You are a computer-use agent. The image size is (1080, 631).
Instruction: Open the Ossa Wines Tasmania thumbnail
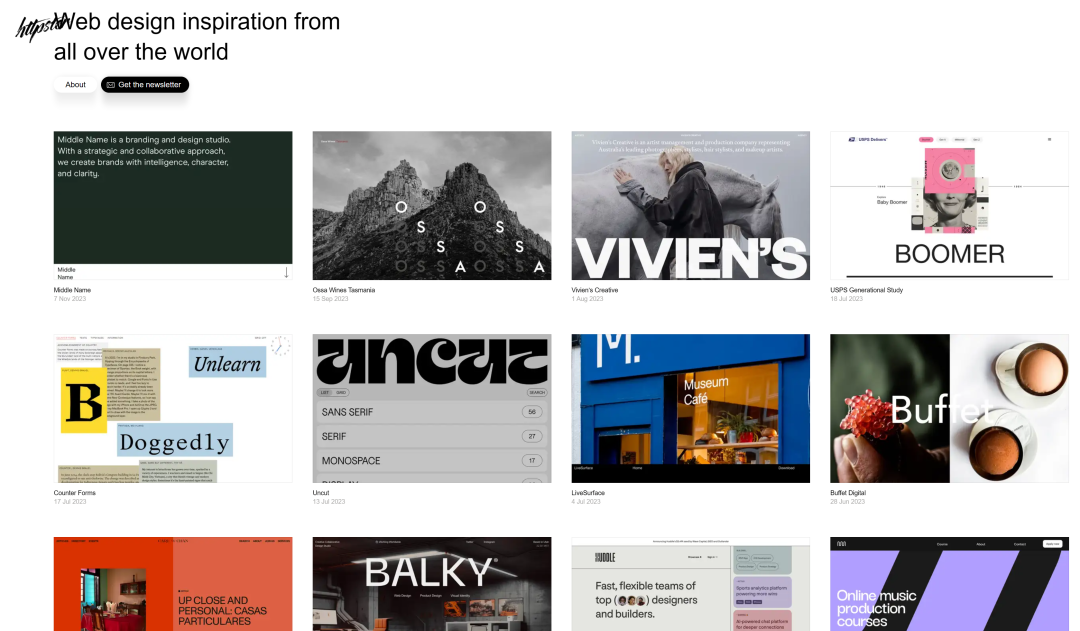point(432,205)
